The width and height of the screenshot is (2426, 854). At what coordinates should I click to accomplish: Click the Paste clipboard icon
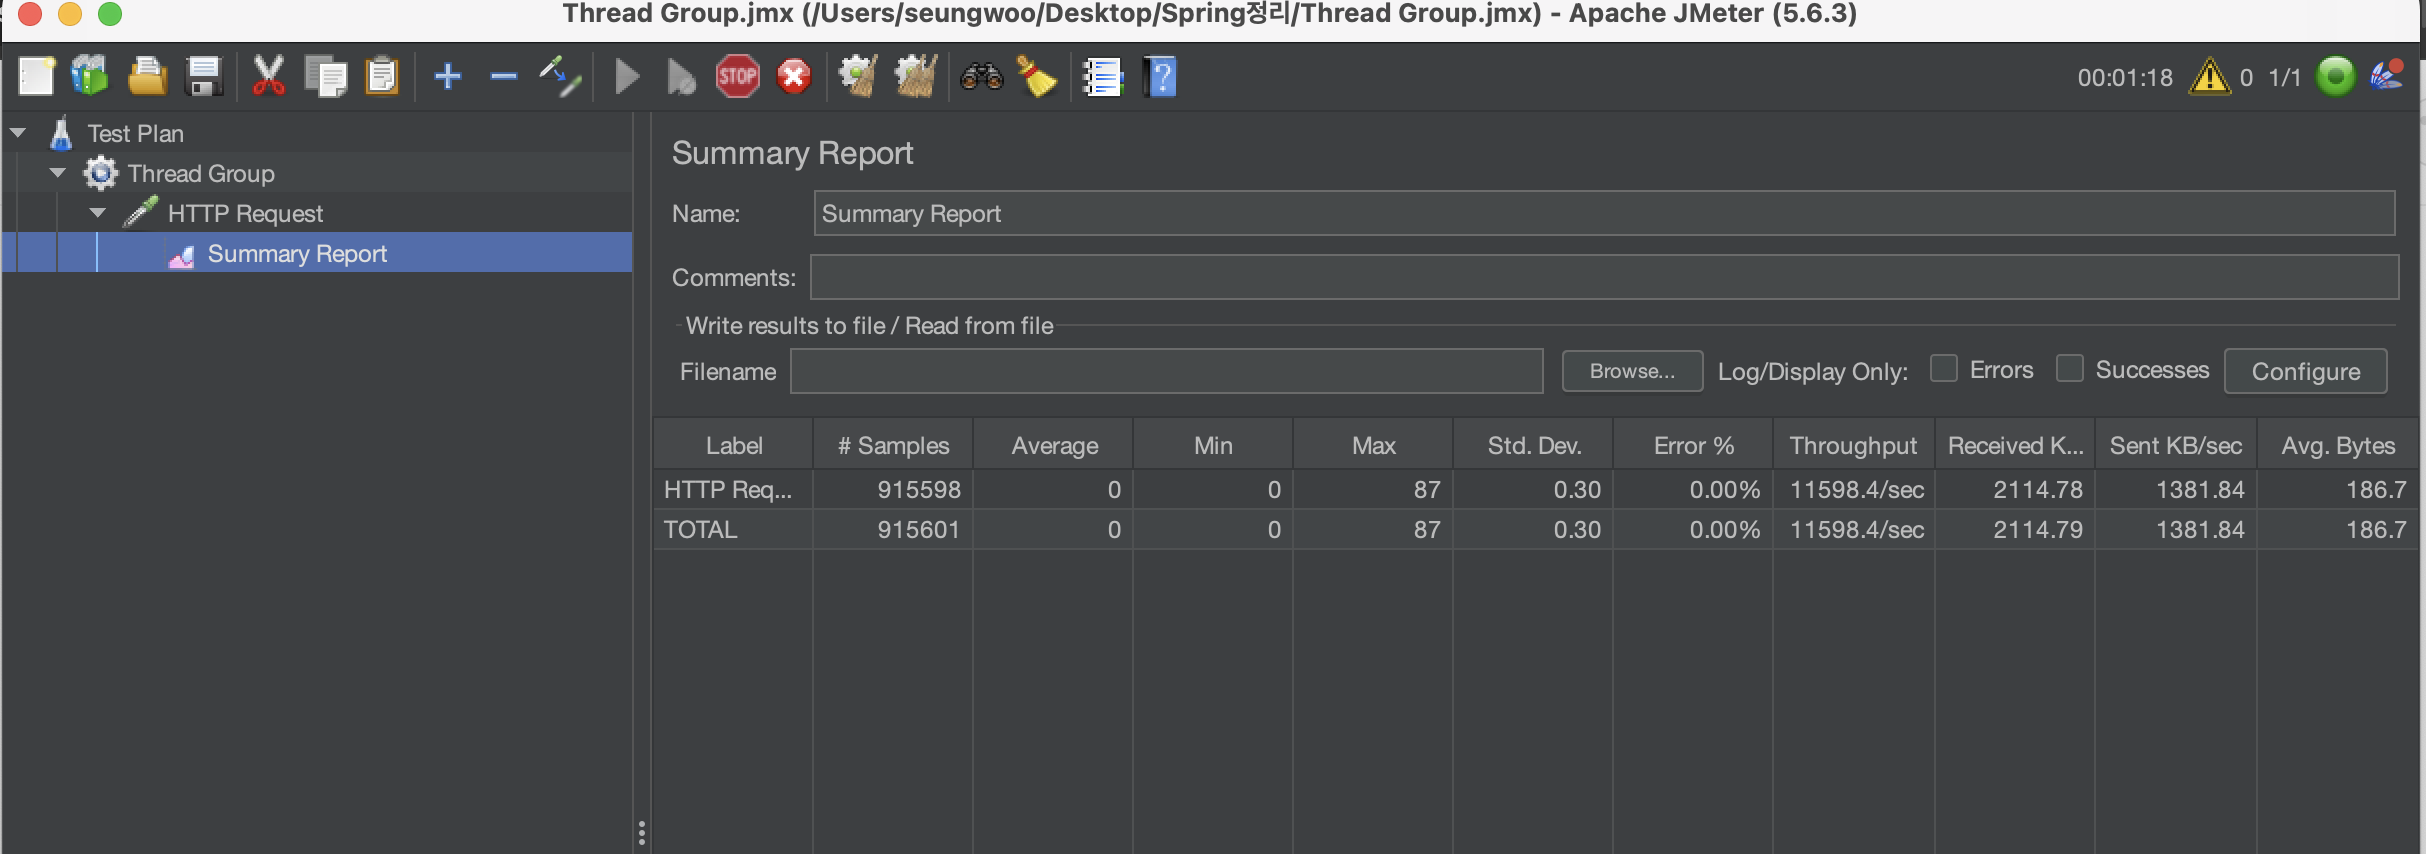(x=382, y=76)
